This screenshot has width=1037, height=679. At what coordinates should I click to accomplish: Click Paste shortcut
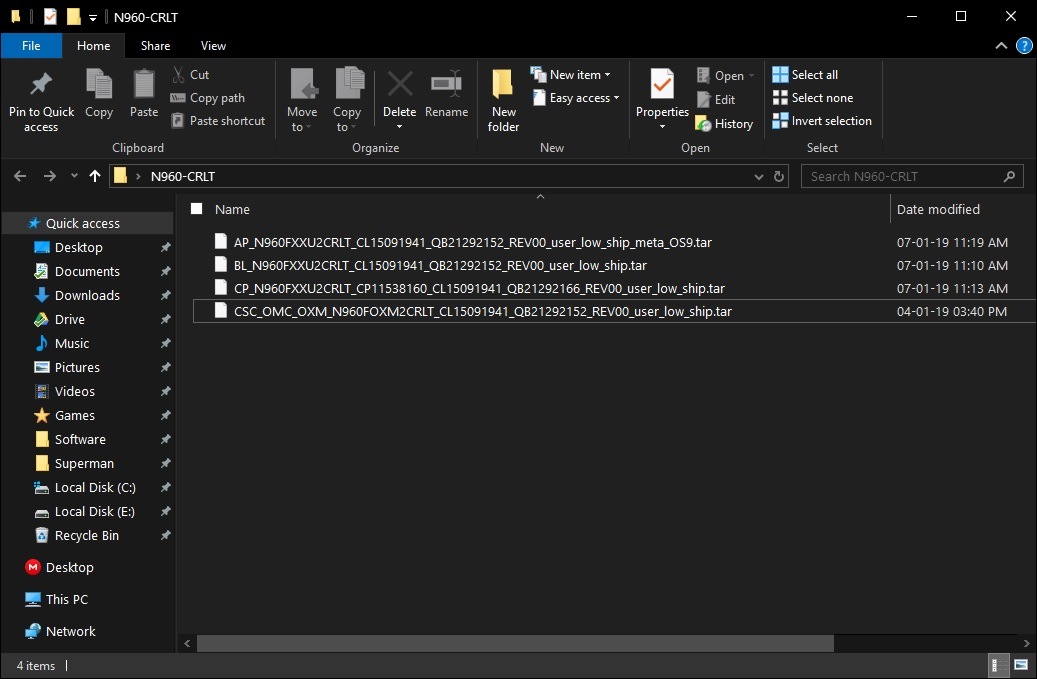point(218,121)
